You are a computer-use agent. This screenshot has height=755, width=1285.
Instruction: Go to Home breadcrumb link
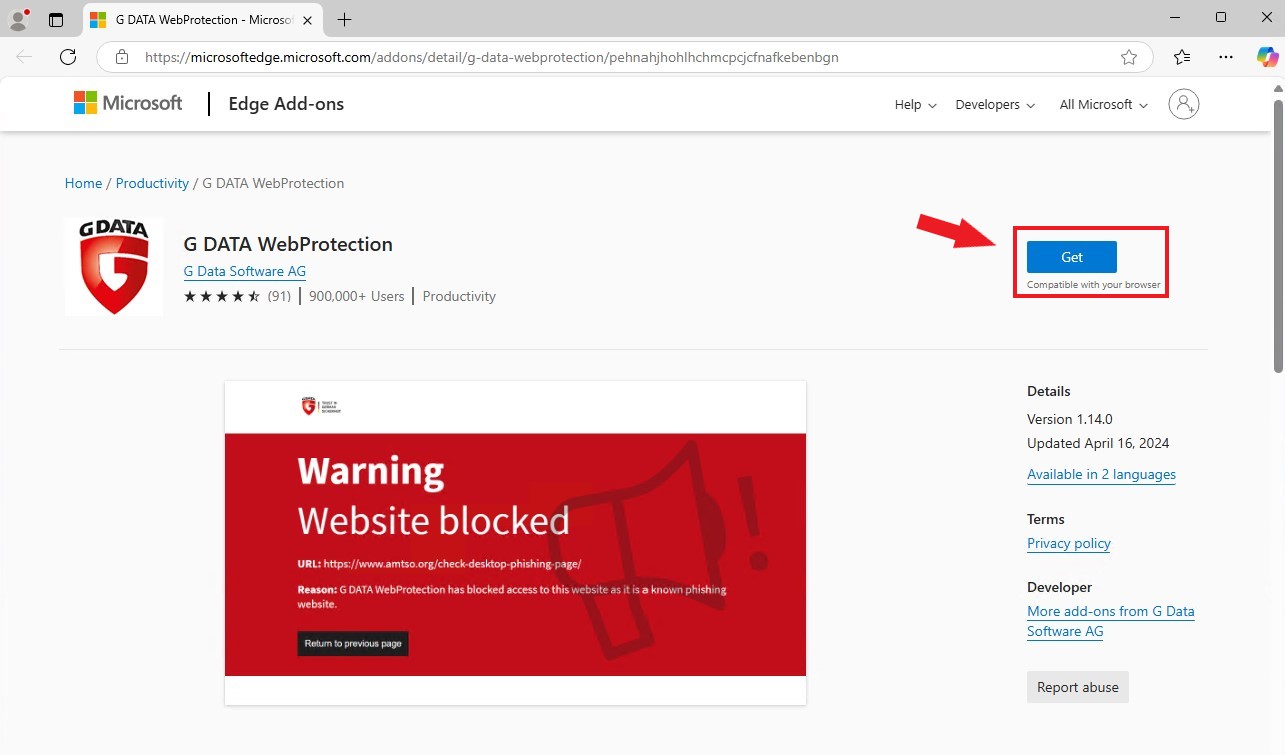point(83,183)
